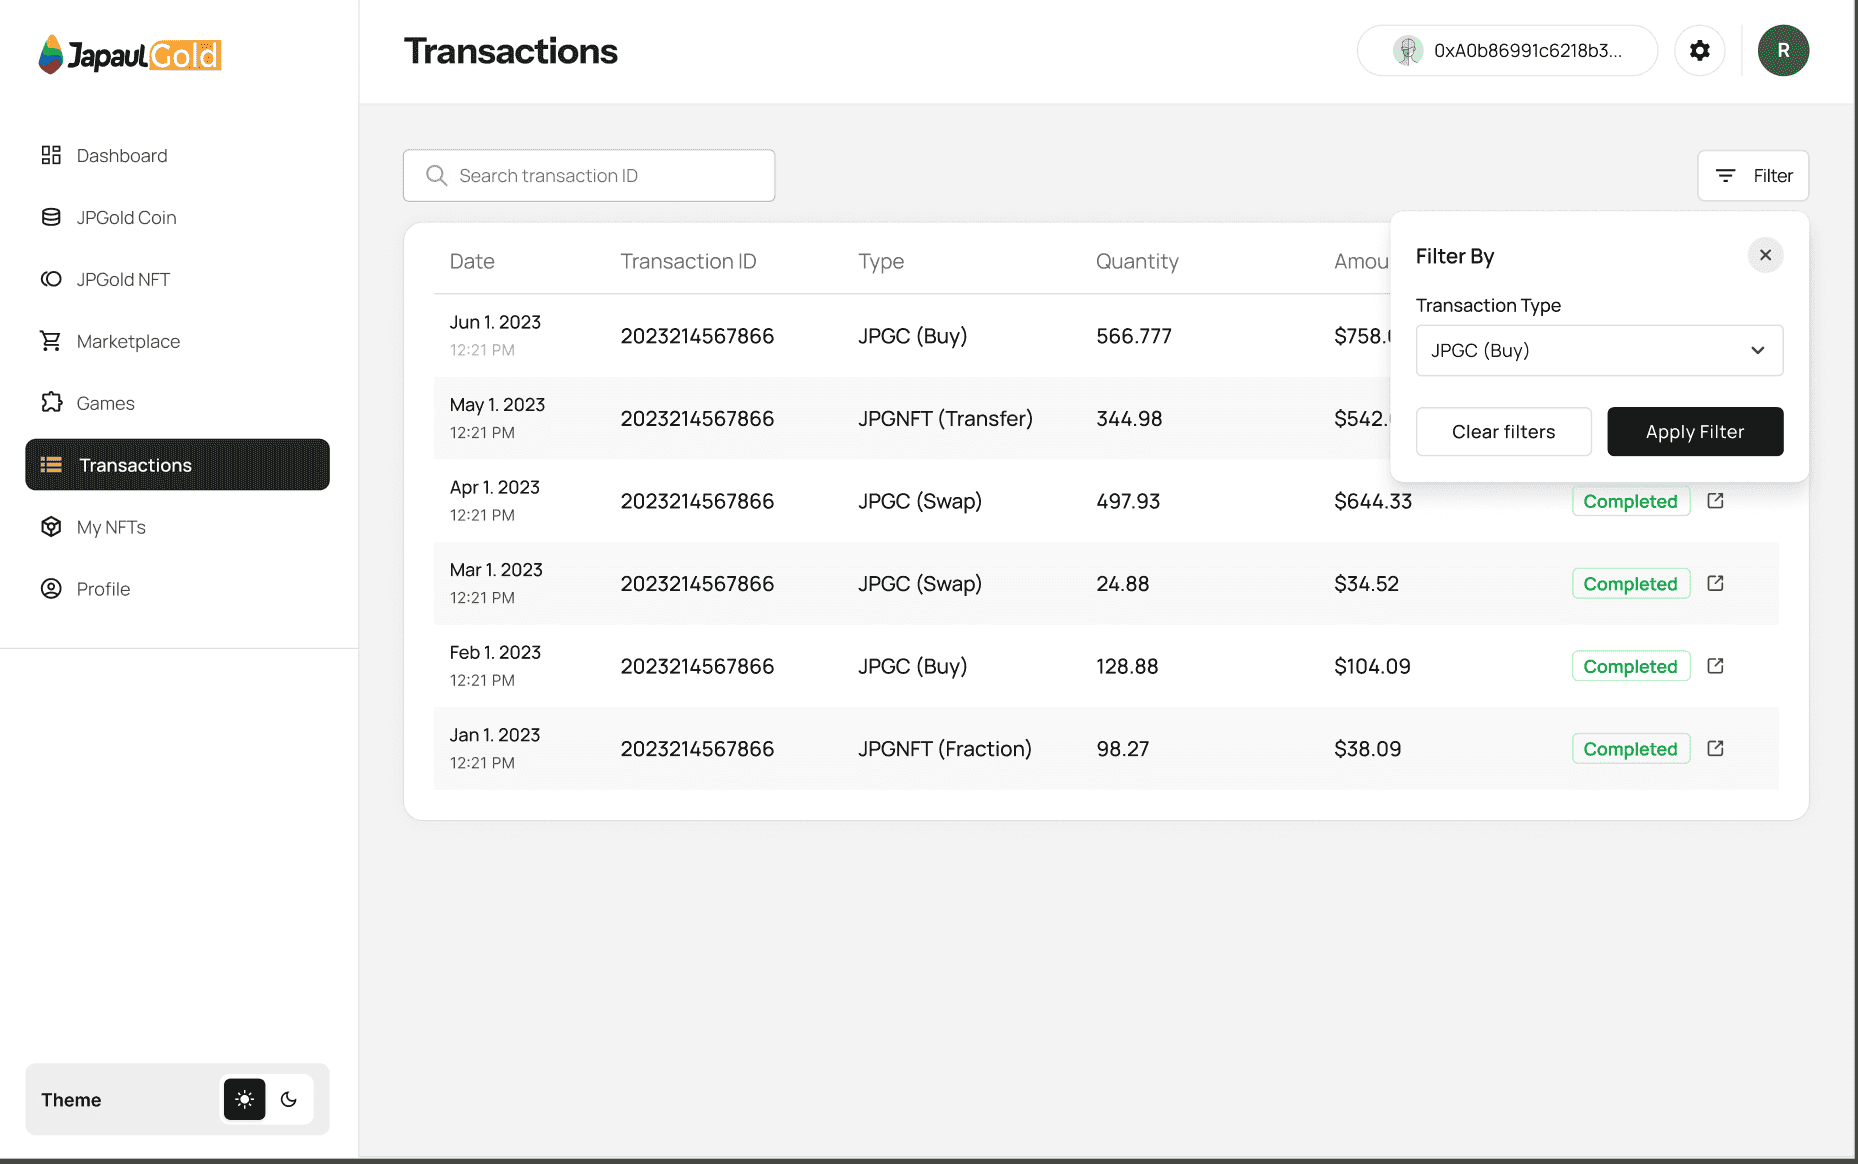The image size is (1858, 1164).
Task: Close the Filter By panel
Action: pyautogui.click(x=1766, y=256)
